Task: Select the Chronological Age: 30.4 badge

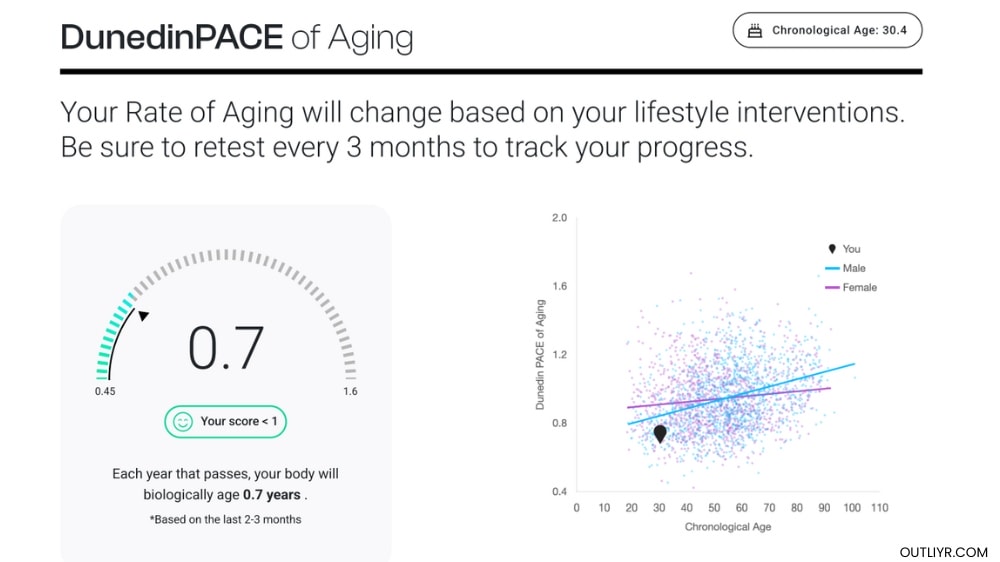Action: coord(827,31)
